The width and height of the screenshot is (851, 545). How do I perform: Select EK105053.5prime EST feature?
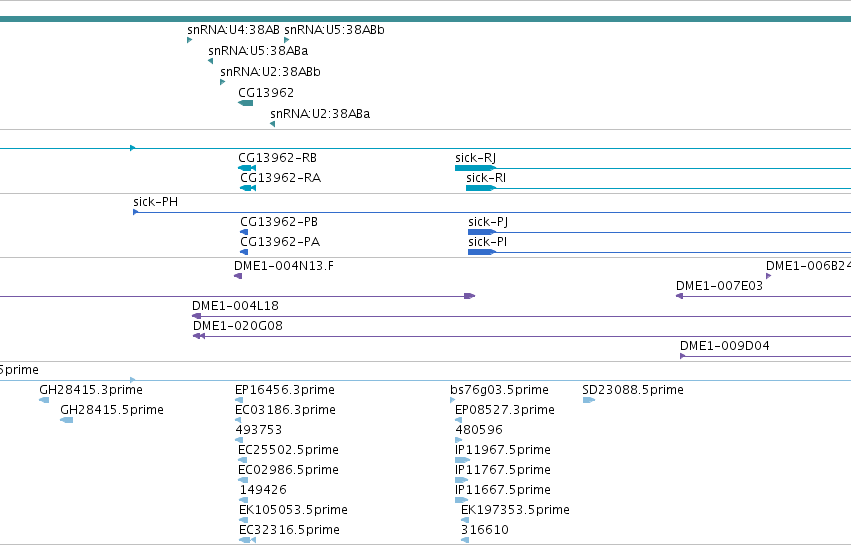[243, 520]
